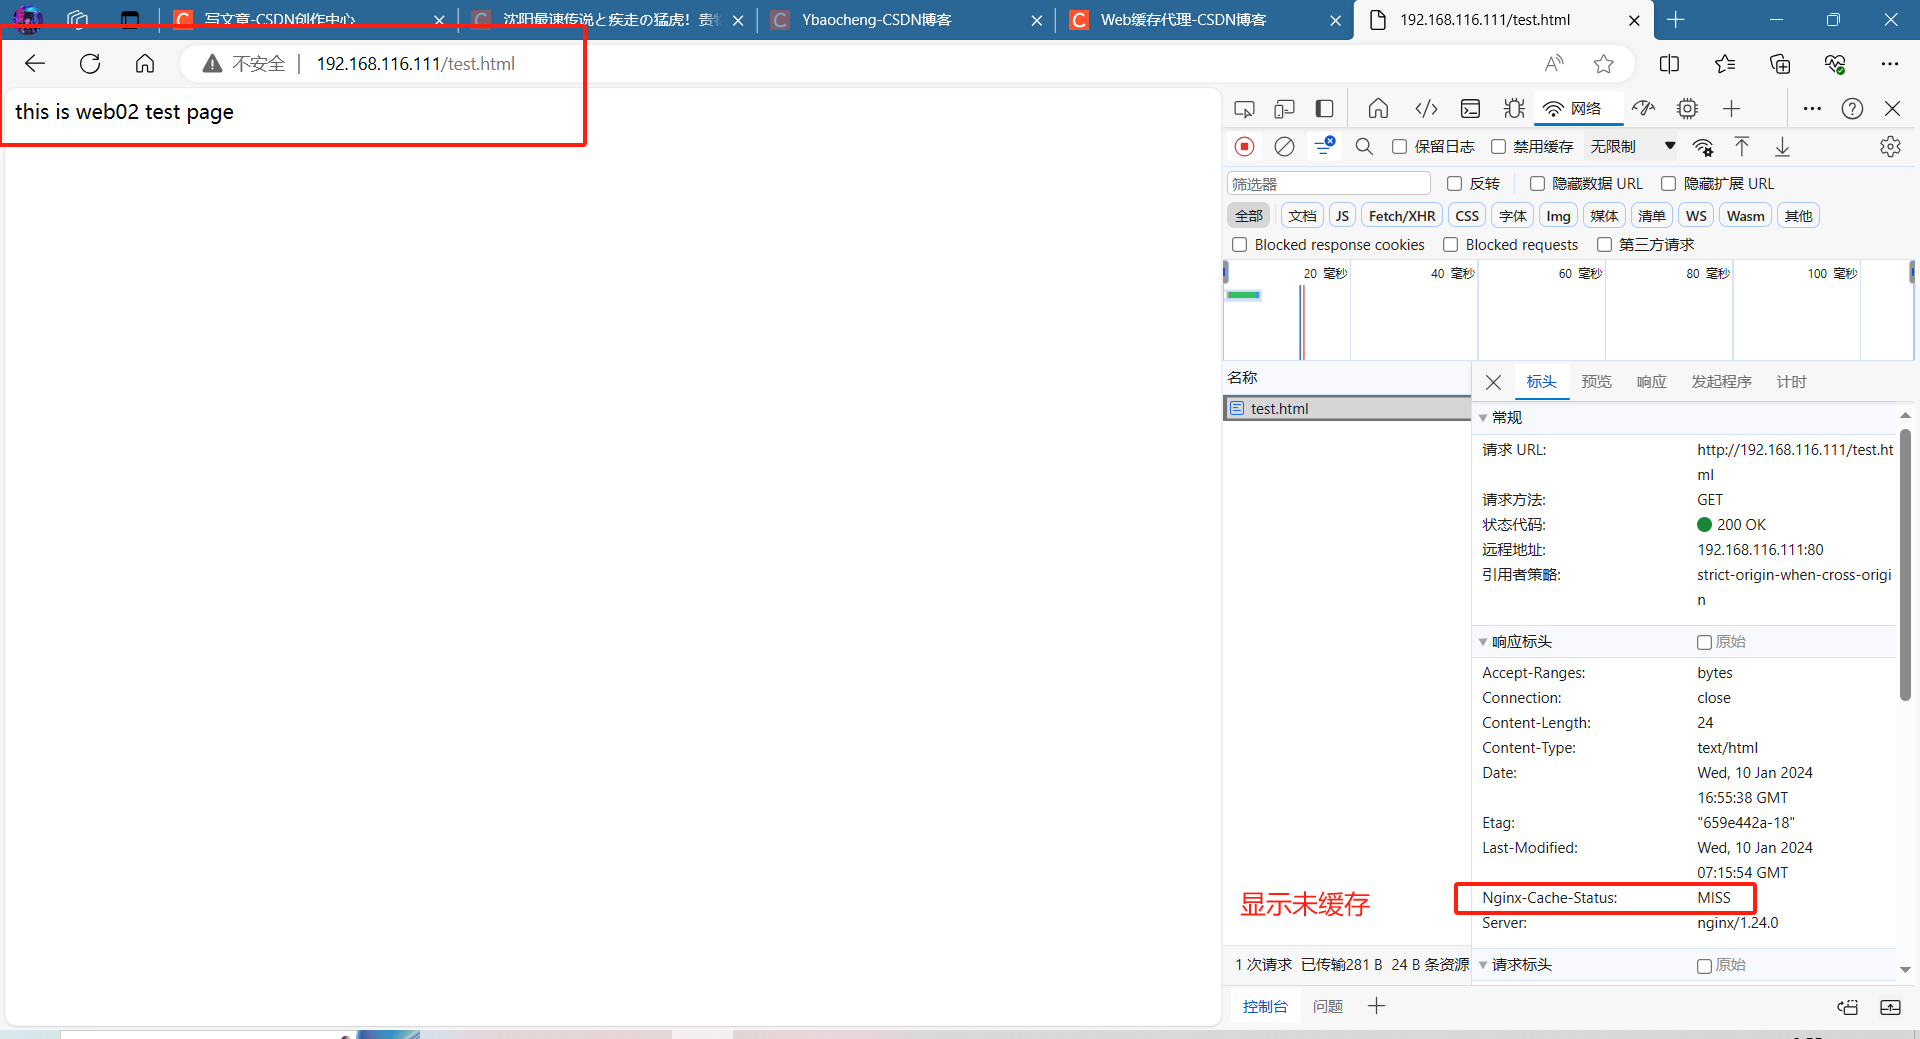Open more DevTools options ellipsis menu
Image resolution: width=1920 pixels, height=1039 pixels.
1812,109
